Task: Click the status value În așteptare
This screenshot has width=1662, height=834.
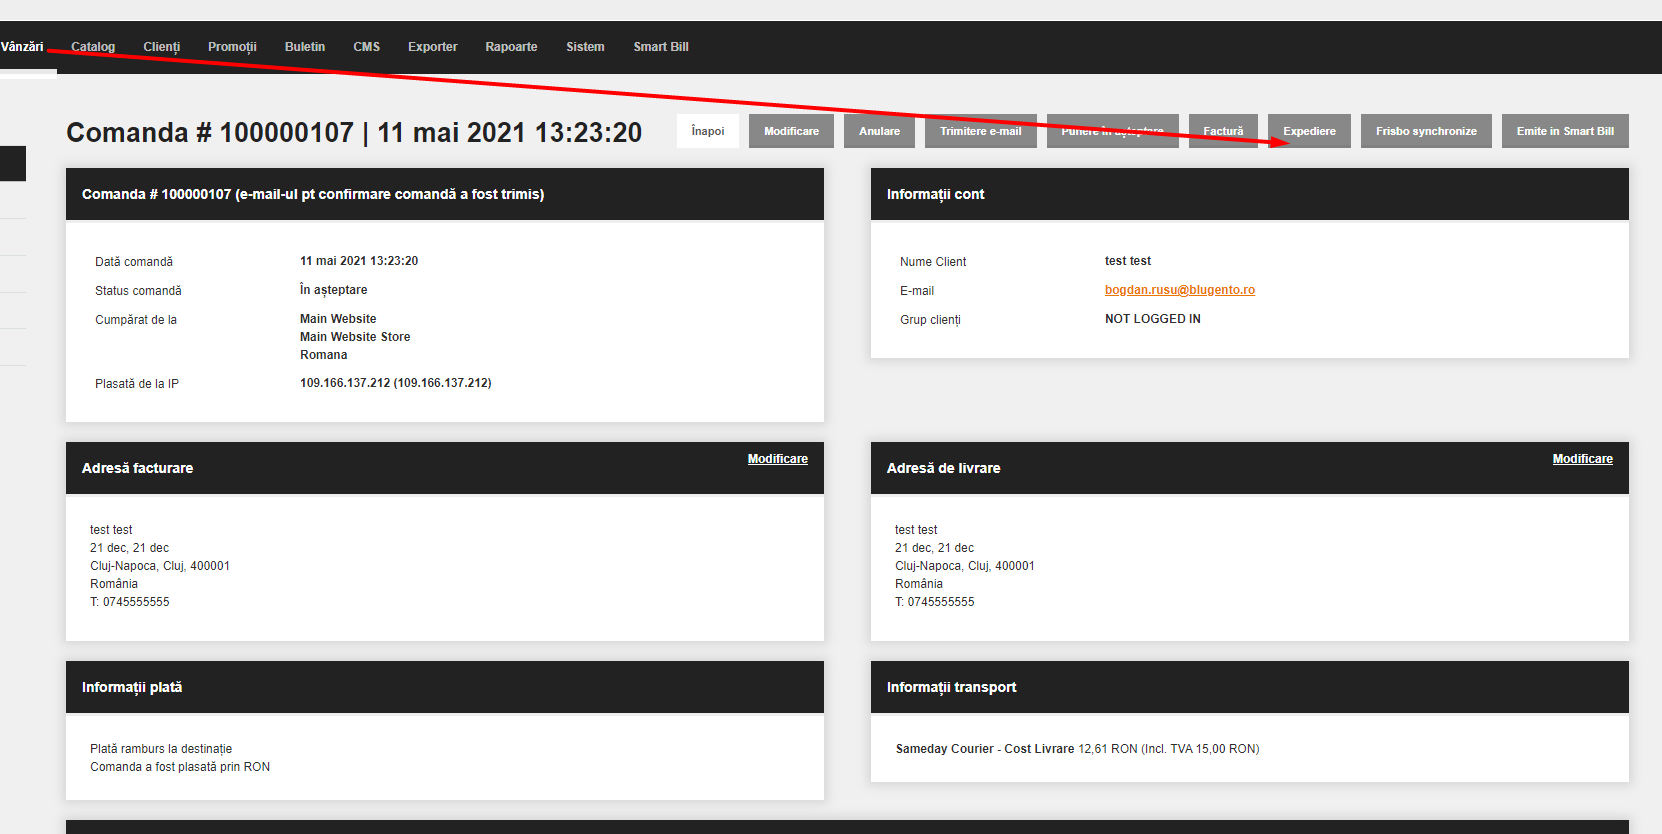Action: click(x=334, y=290)
